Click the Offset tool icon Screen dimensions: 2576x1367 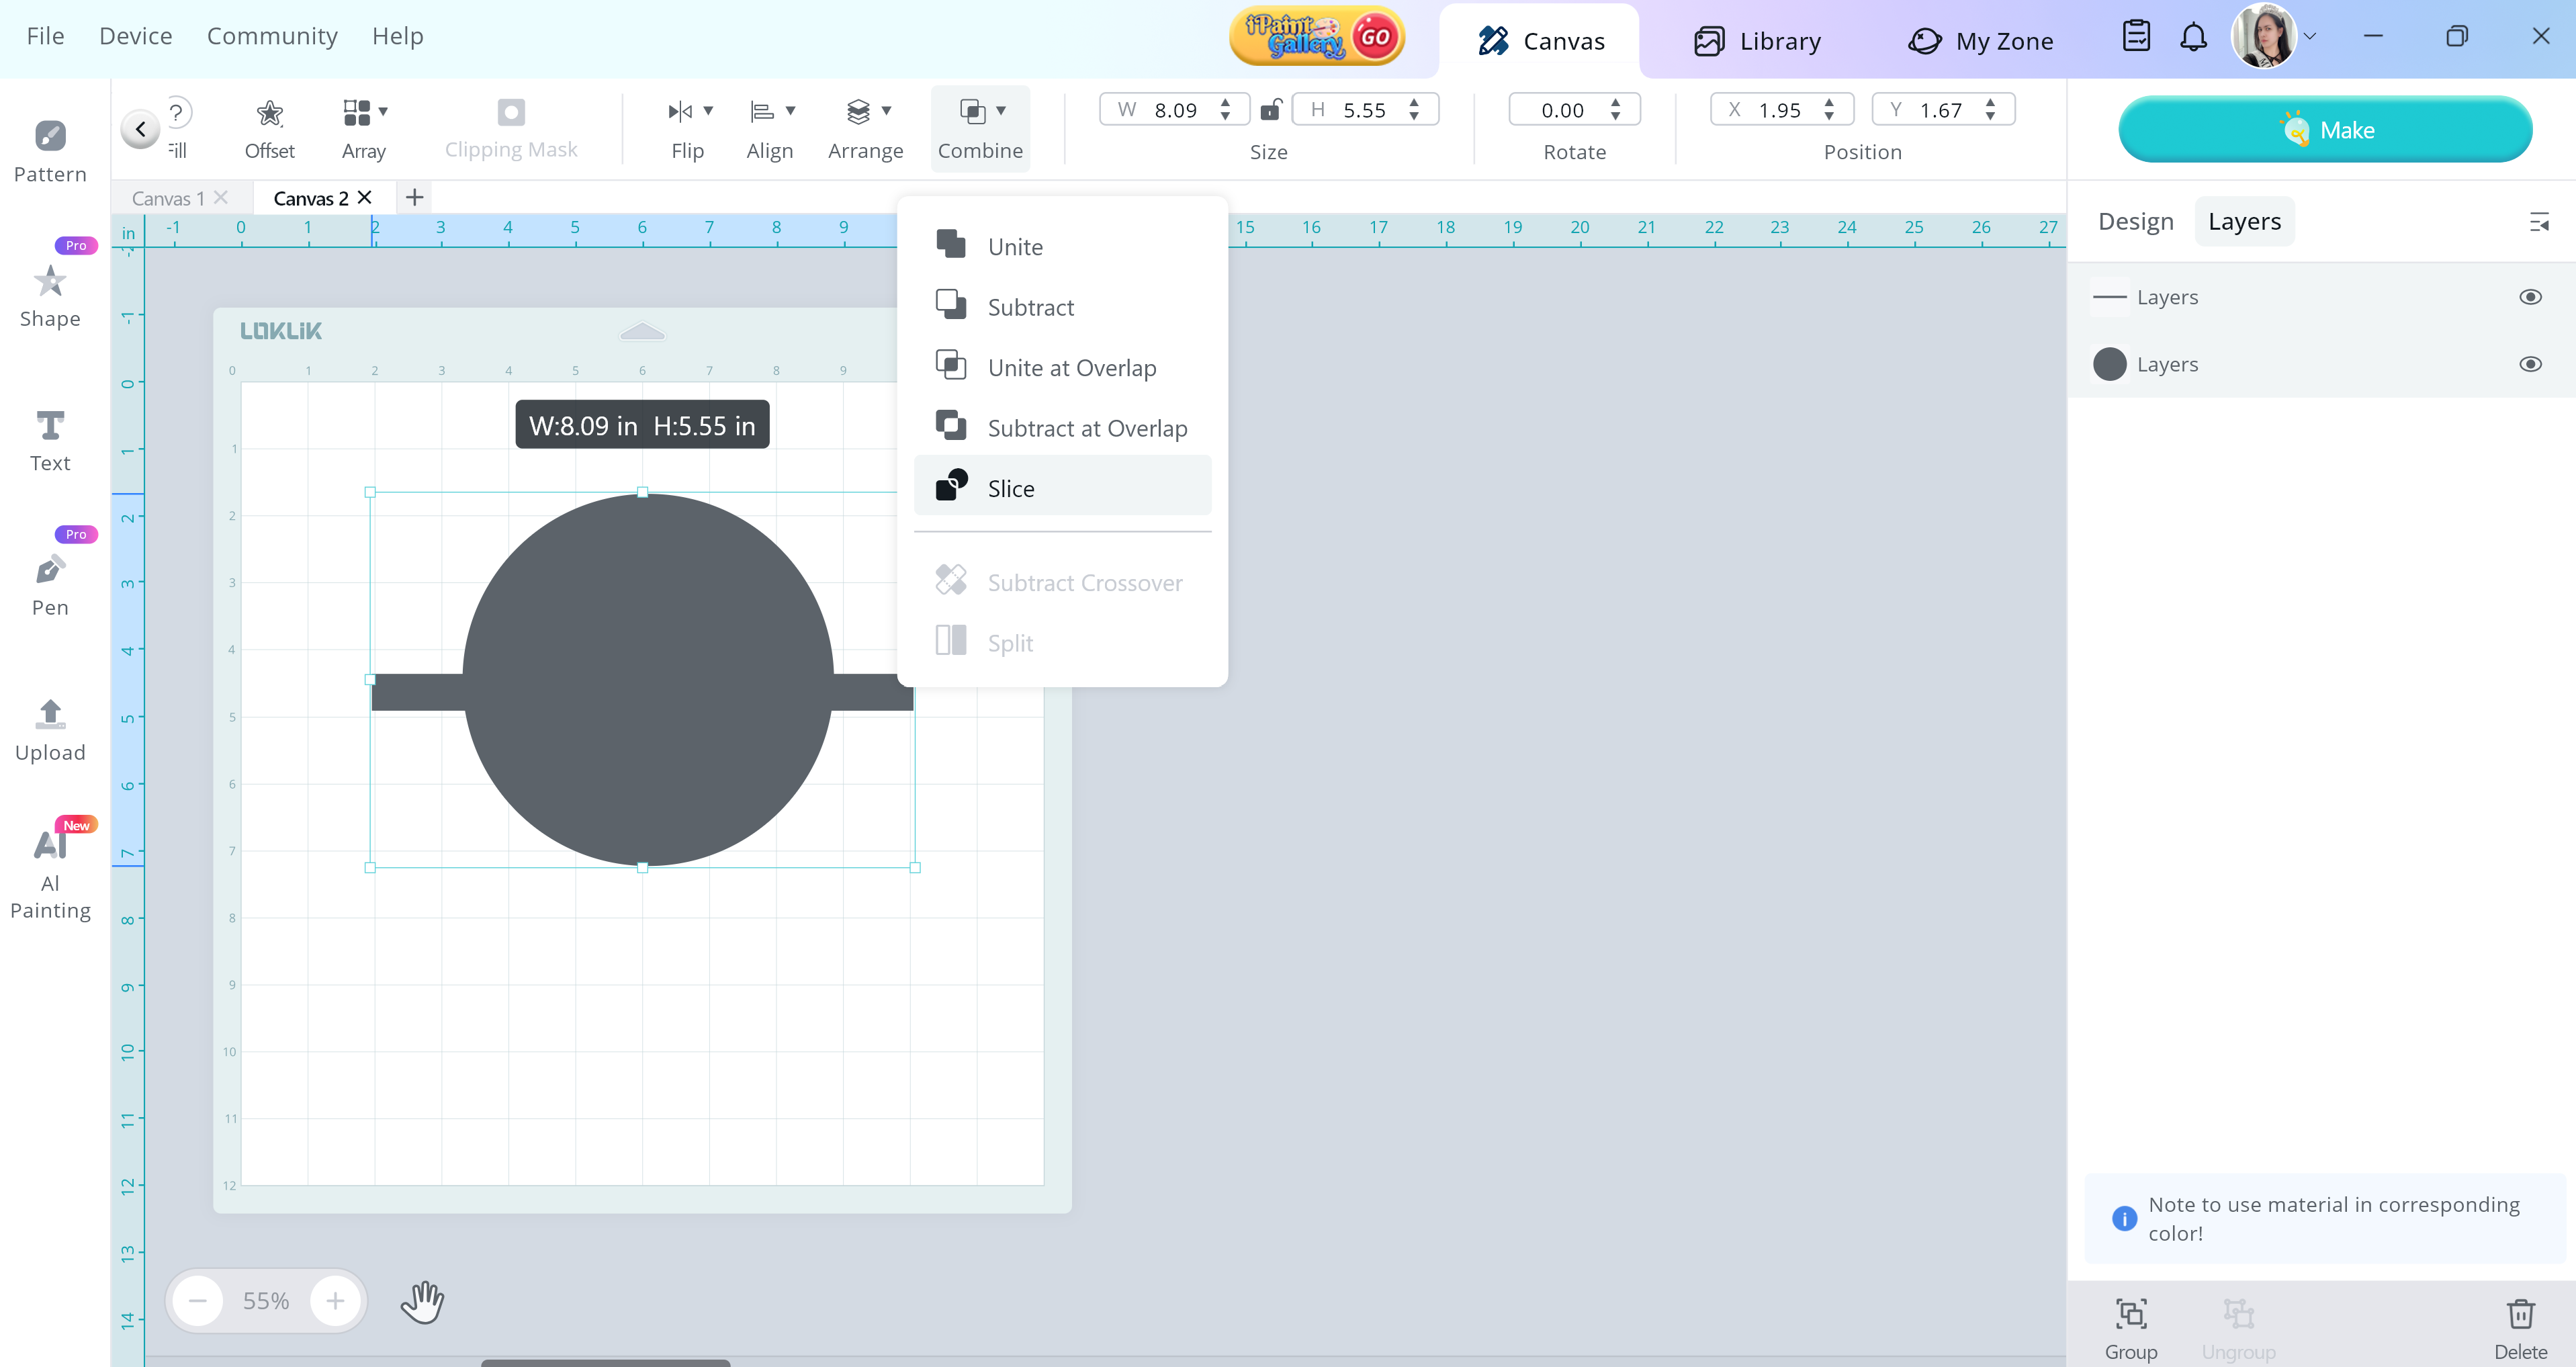[x=269, y=113]
